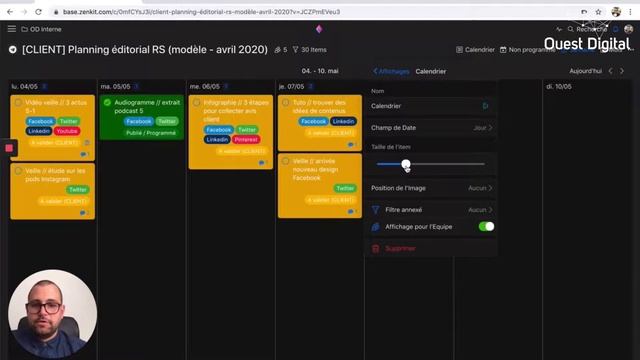Reload the page in browser
Image resolution: width=640 pixels, height=360 pixels.
[38, 12]
